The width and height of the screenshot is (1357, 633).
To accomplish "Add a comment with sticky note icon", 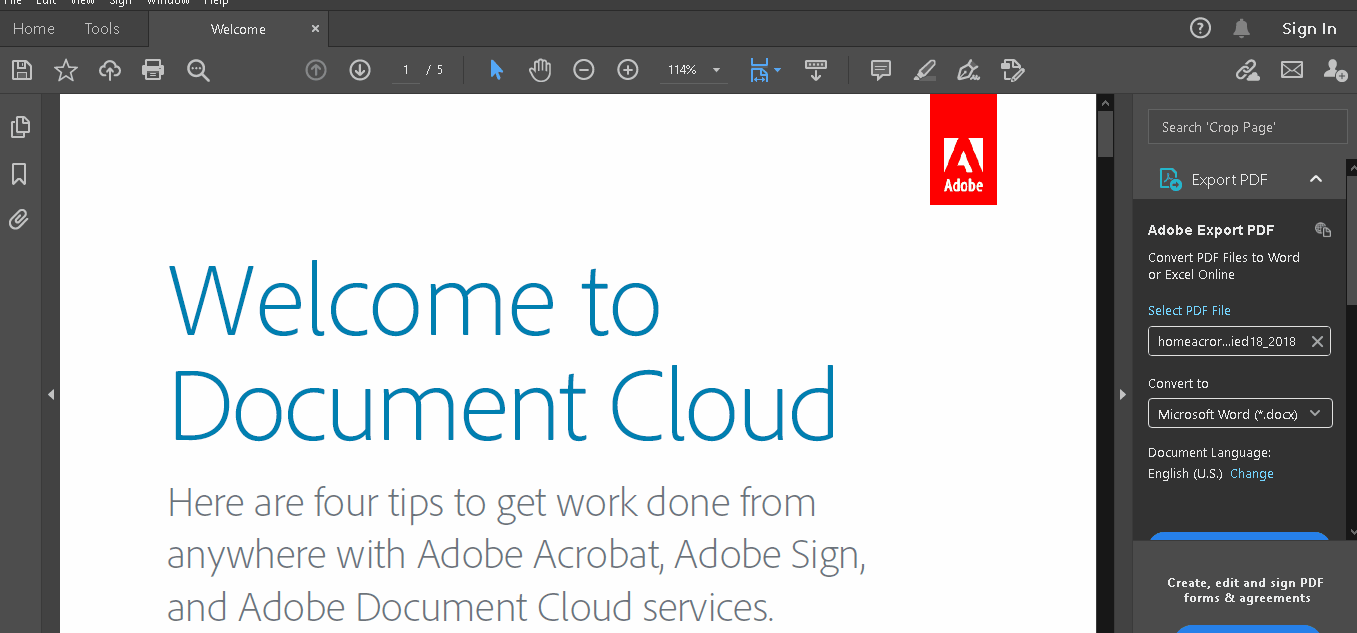I will 881,70.
